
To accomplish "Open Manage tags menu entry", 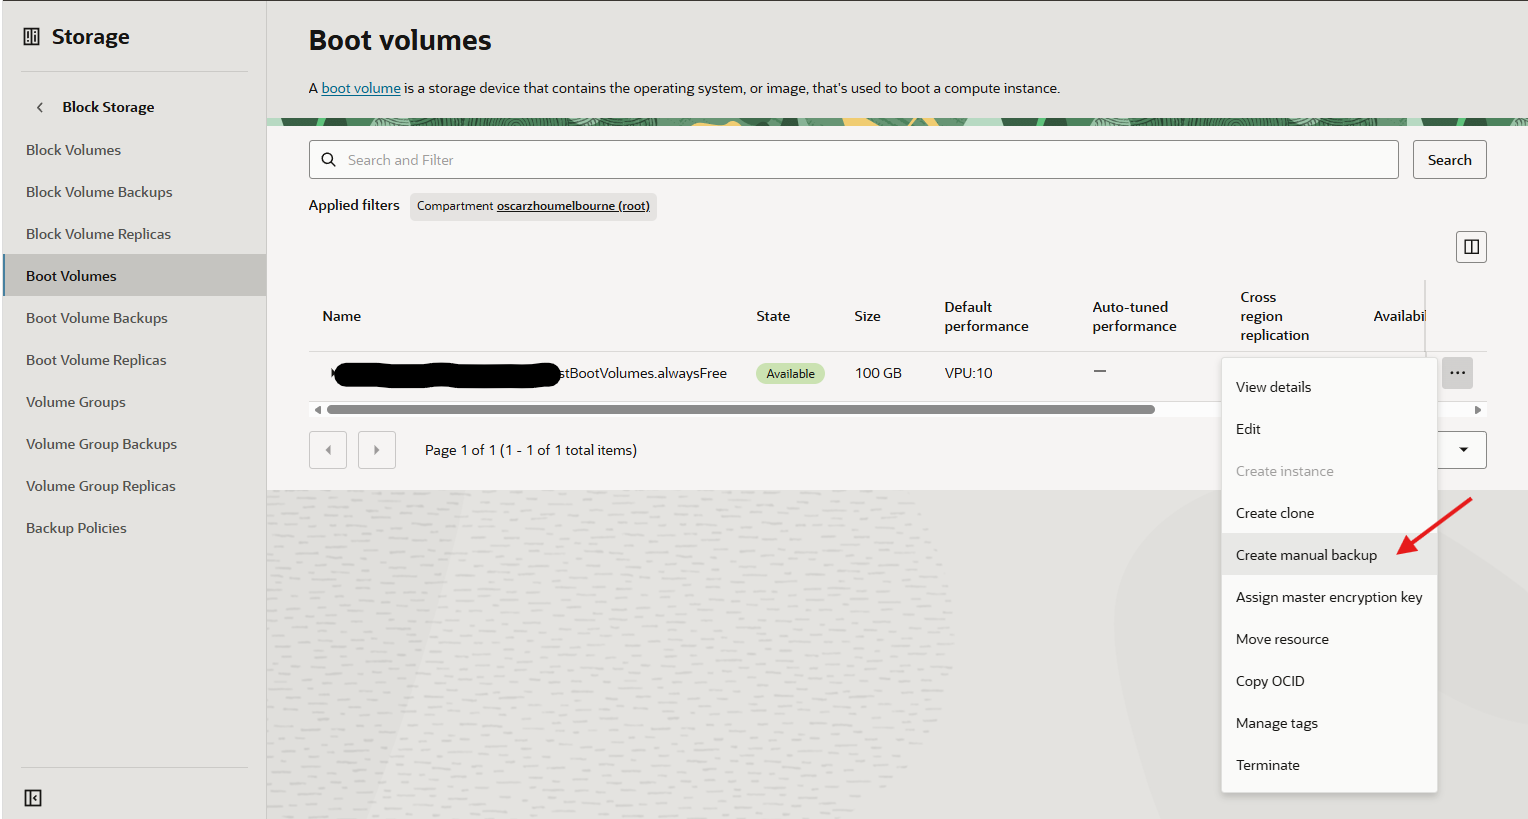I will tap(1329, 723).
